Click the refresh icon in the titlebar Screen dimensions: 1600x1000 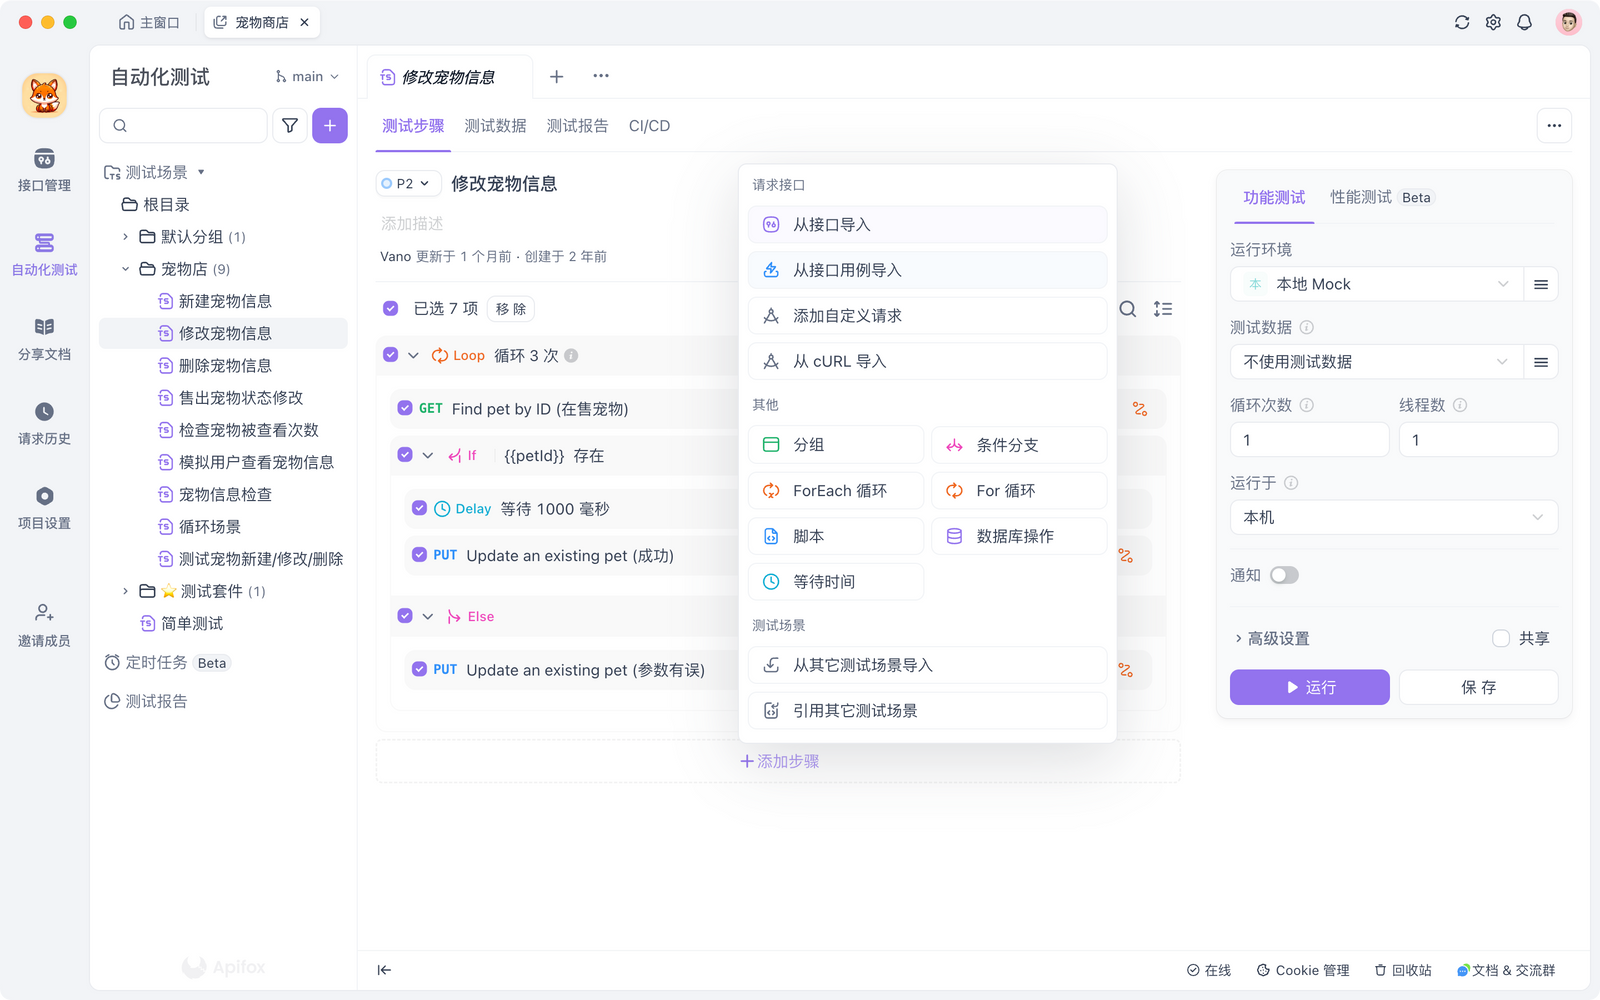tap(1462, 21)
